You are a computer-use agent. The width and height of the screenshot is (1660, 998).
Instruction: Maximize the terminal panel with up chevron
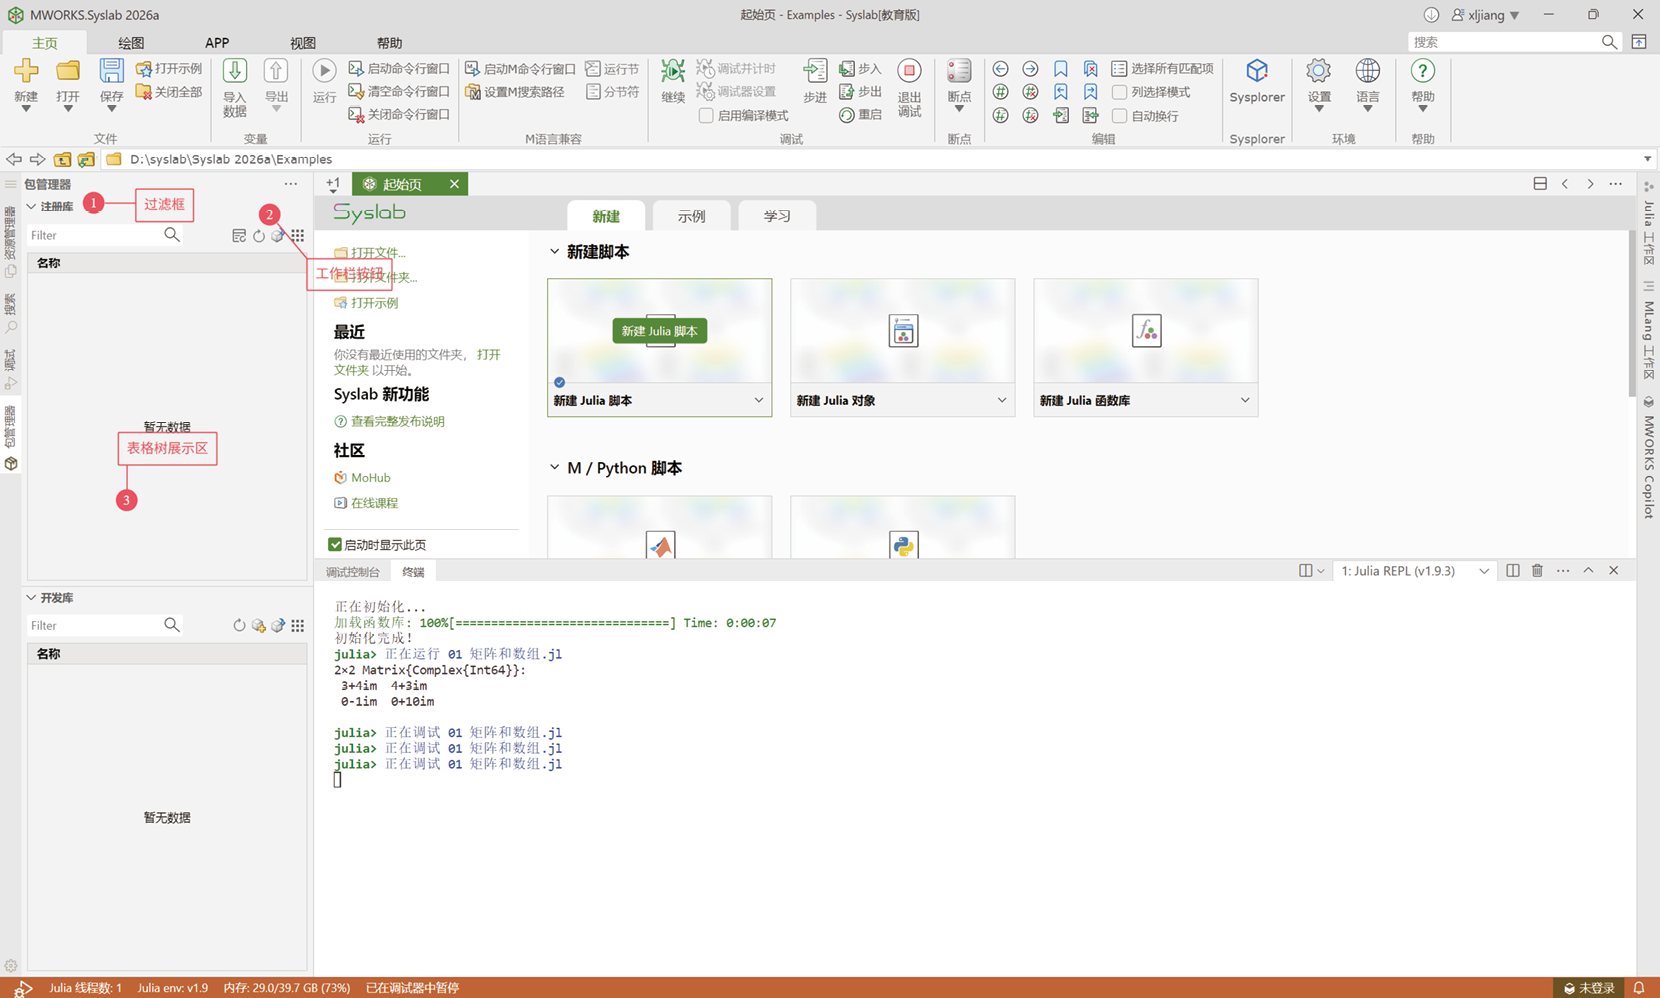point(1588,571)
